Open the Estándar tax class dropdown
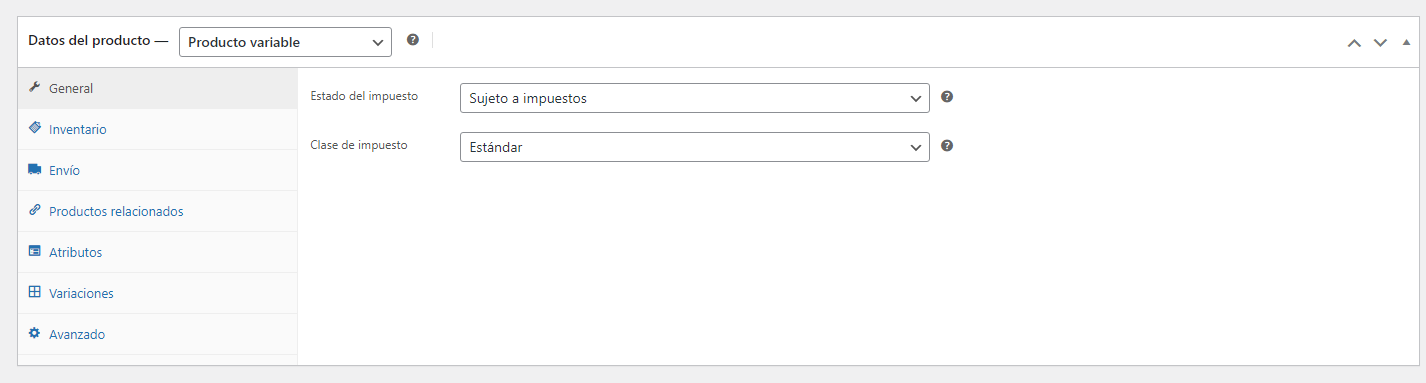The image size is (1426, 383). click(x=694, y=147)
